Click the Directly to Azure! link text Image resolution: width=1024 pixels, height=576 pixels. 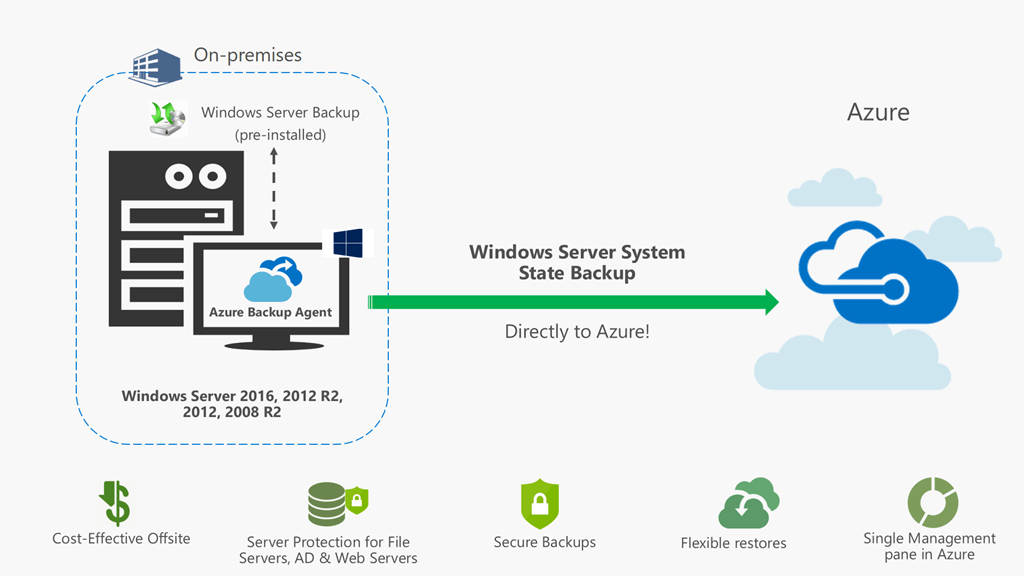(577, 331)
